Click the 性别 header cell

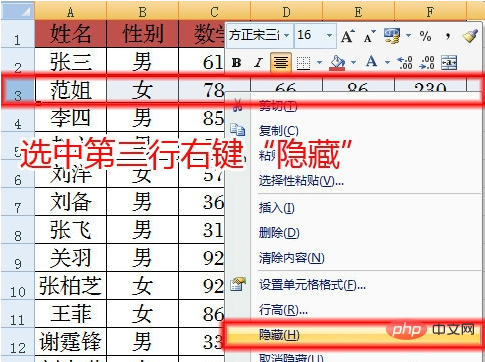[x=142, y=34]
